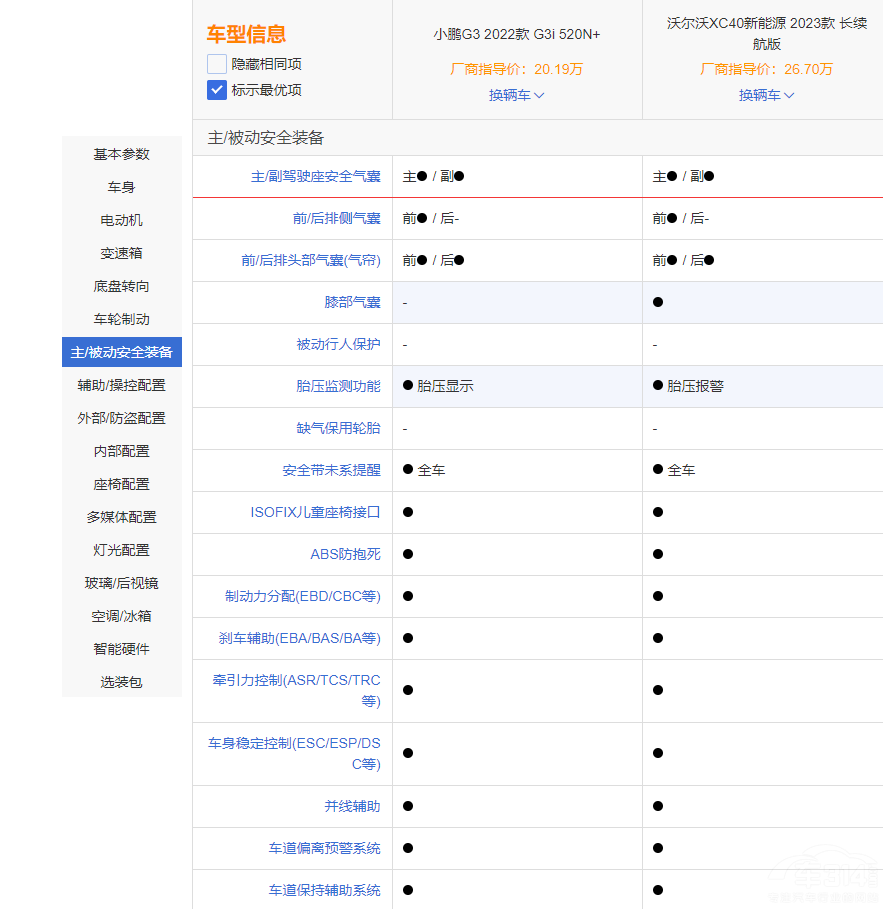Navigate to 多媒体配置 section
Screen dimensions: 883x909
point(122,517)
